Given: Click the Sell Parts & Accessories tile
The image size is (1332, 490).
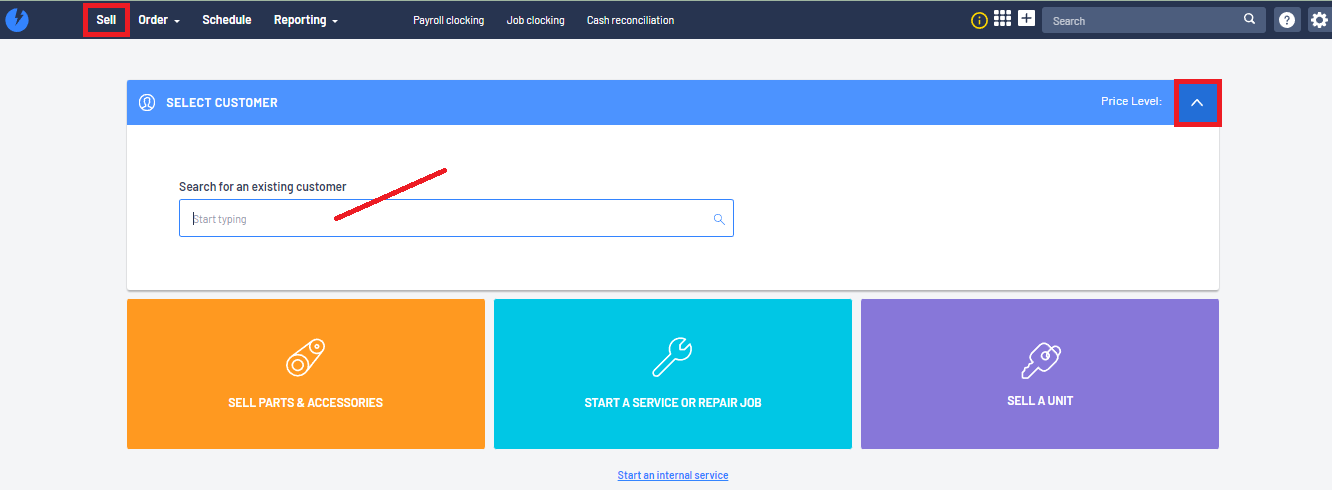Looking at the screenshot, I should [x=306, y=374].
